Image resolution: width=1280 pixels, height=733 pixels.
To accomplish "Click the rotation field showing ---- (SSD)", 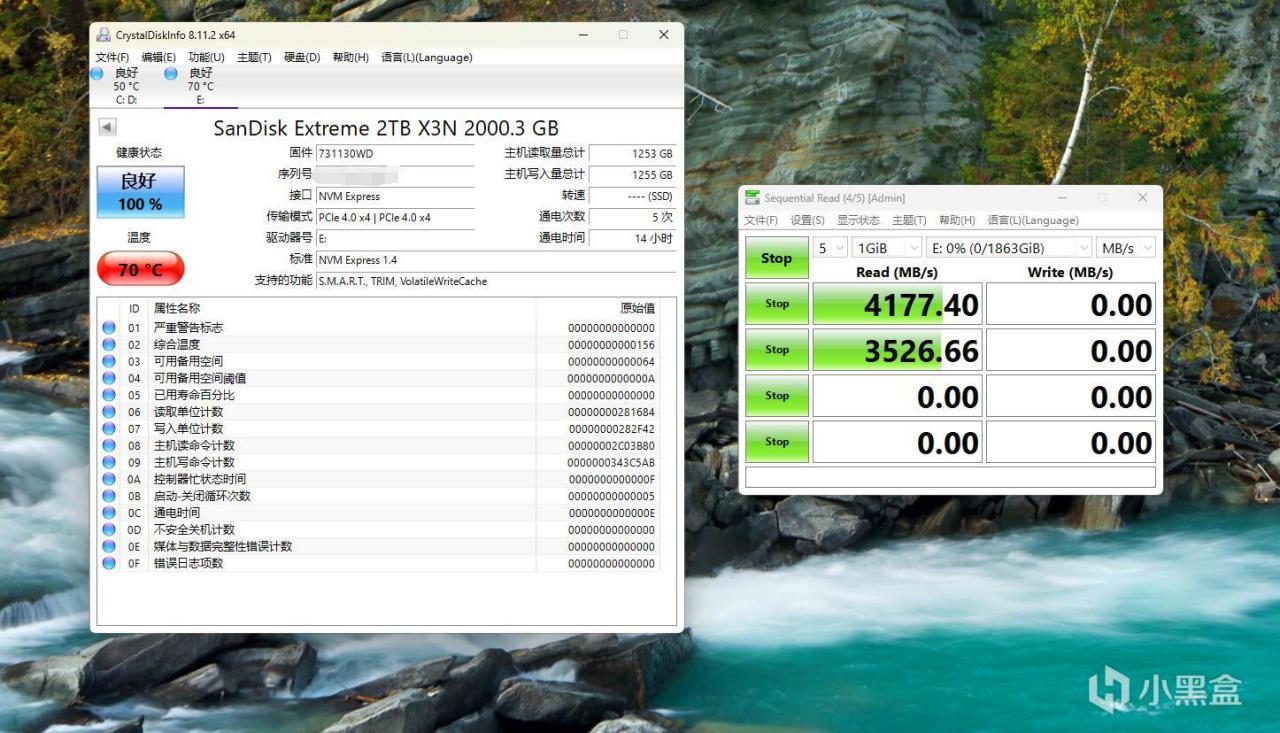I will (632, 196).
